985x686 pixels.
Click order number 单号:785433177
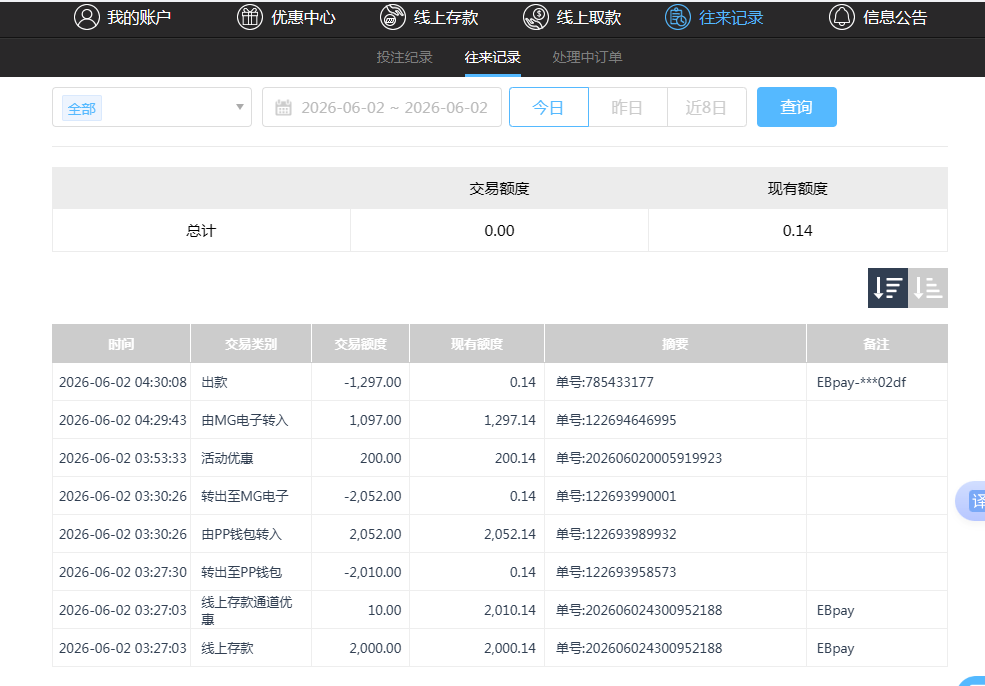click(x=604, y=382)
